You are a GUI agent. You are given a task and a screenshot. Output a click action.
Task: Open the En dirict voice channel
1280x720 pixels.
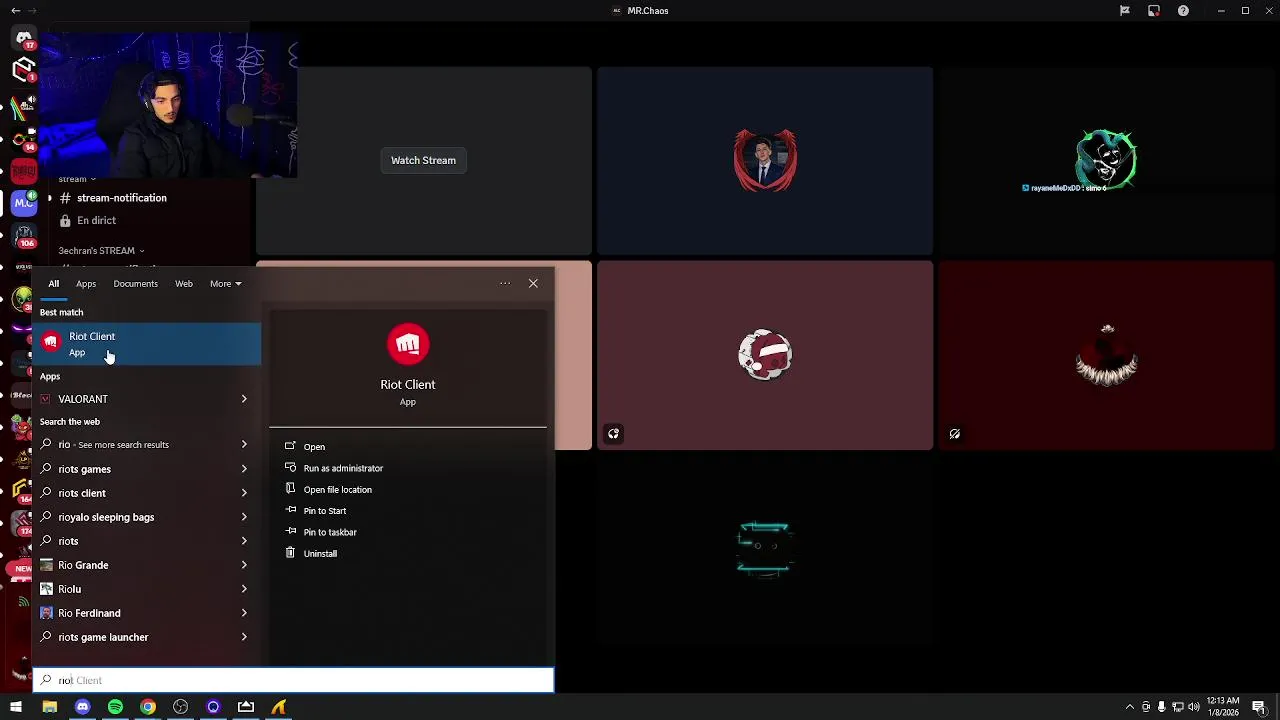click(x=97, y=220)
